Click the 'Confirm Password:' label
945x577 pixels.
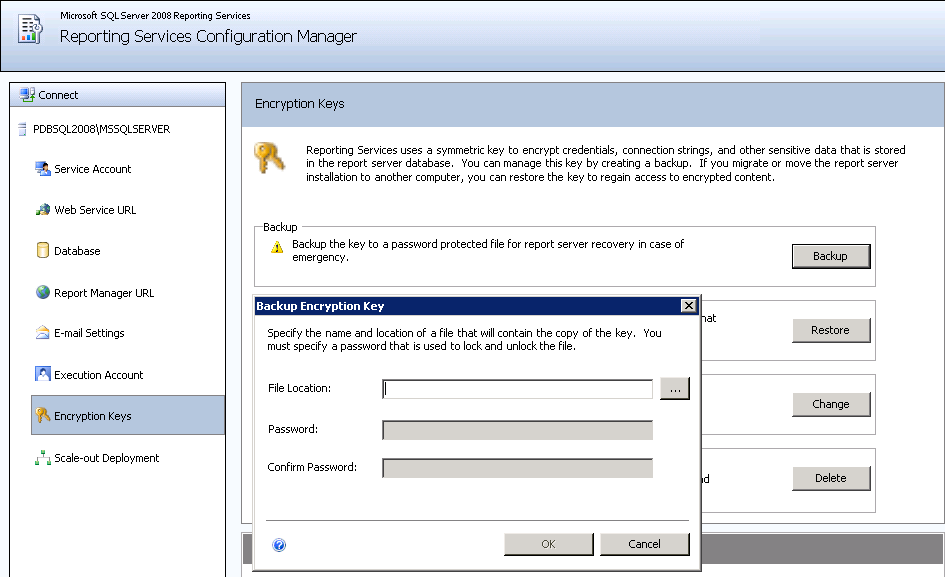(312, 467)
